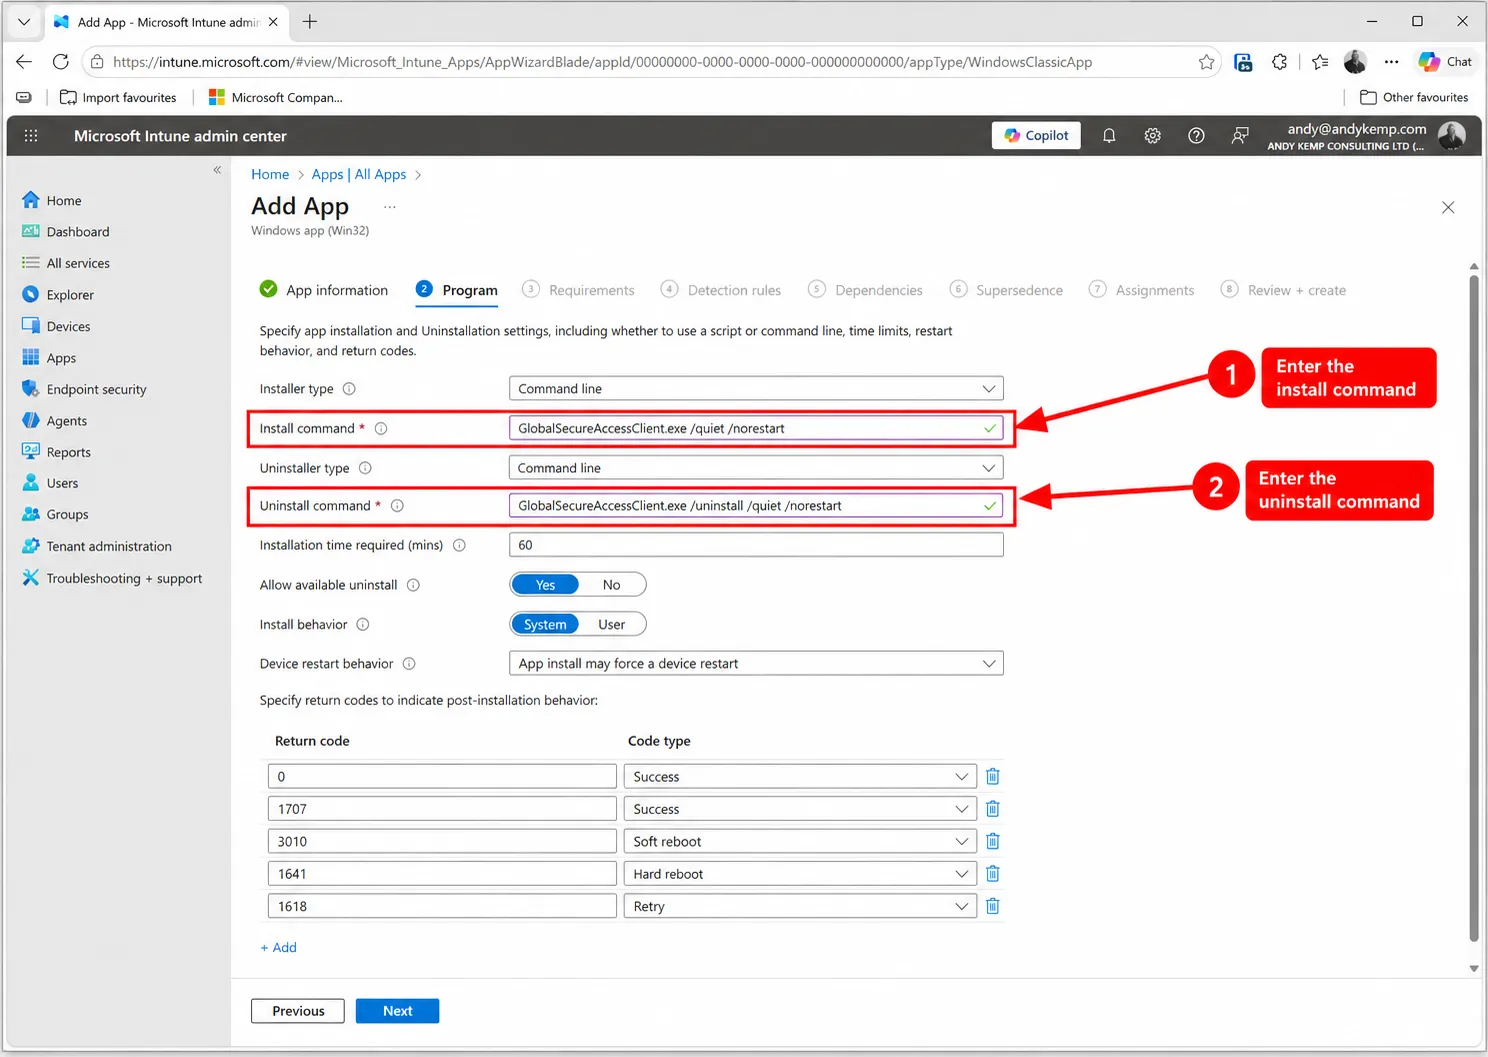Remove the 3010 return code row
This screenshot has height=1057, width=1488.
click(x=993, y=841)
